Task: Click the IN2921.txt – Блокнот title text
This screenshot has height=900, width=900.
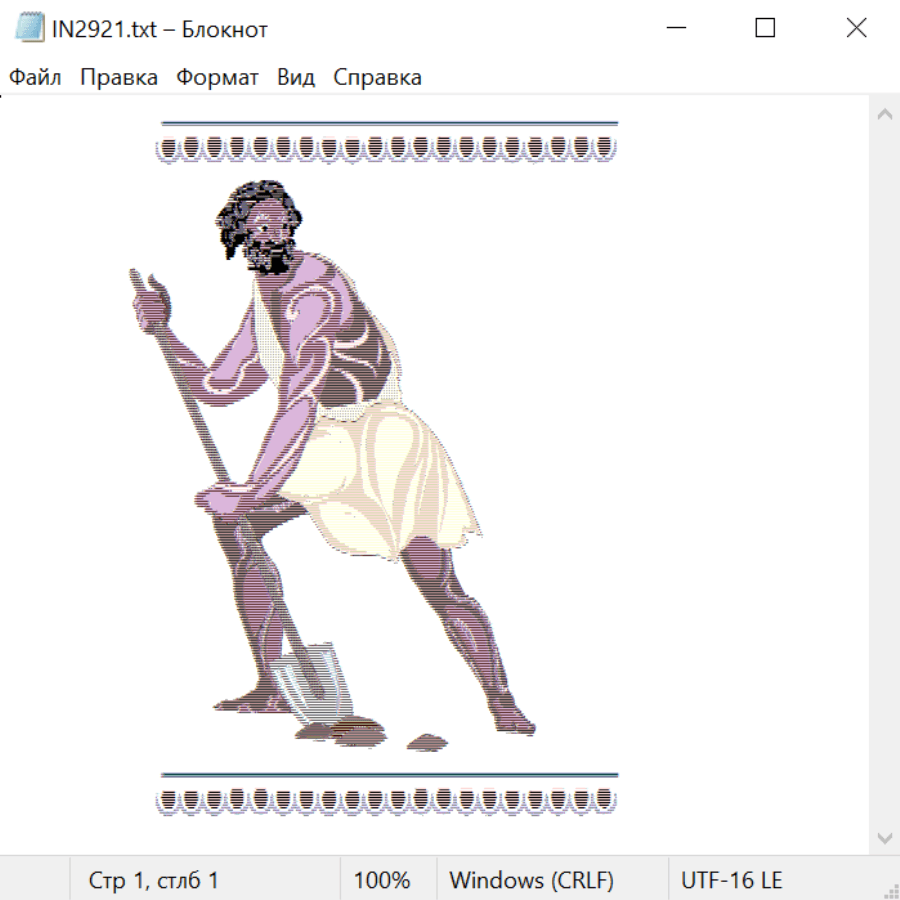Action: (160, 29)
